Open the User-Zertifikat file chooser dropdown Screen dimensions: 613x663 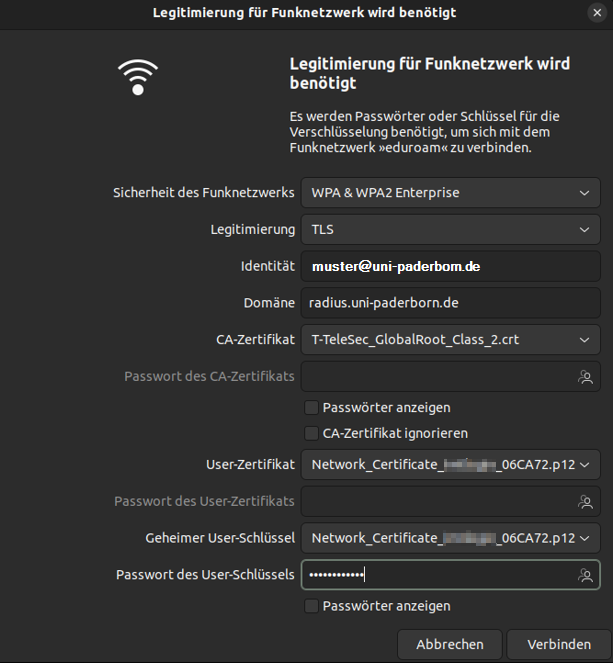pos(450,464)
